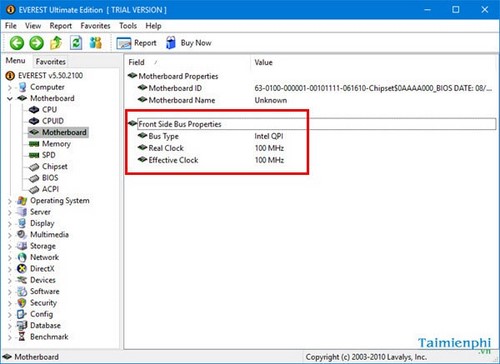Expand the DirectX tree node
500x364 pixels.
10,269
